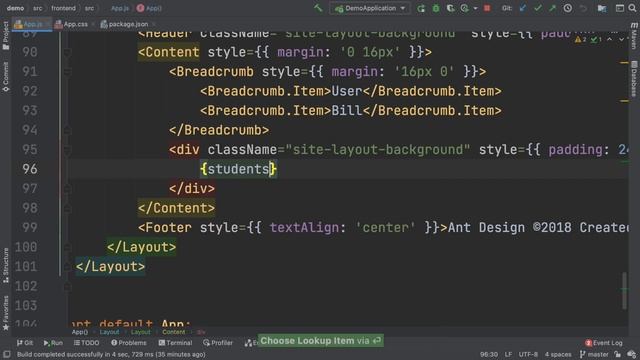Open the Structure tool window
Image resolution: width=640 pixels, height=360 pixels.
(6, 265)
